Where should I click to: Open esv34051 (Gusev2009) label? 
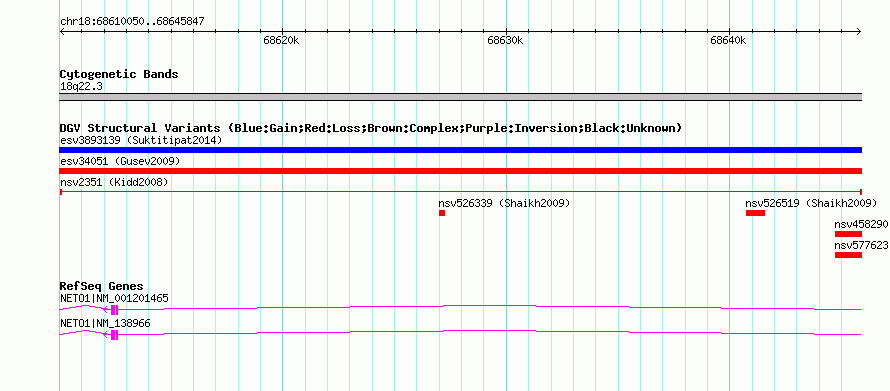pyautogui.click(x=120, y=161)
